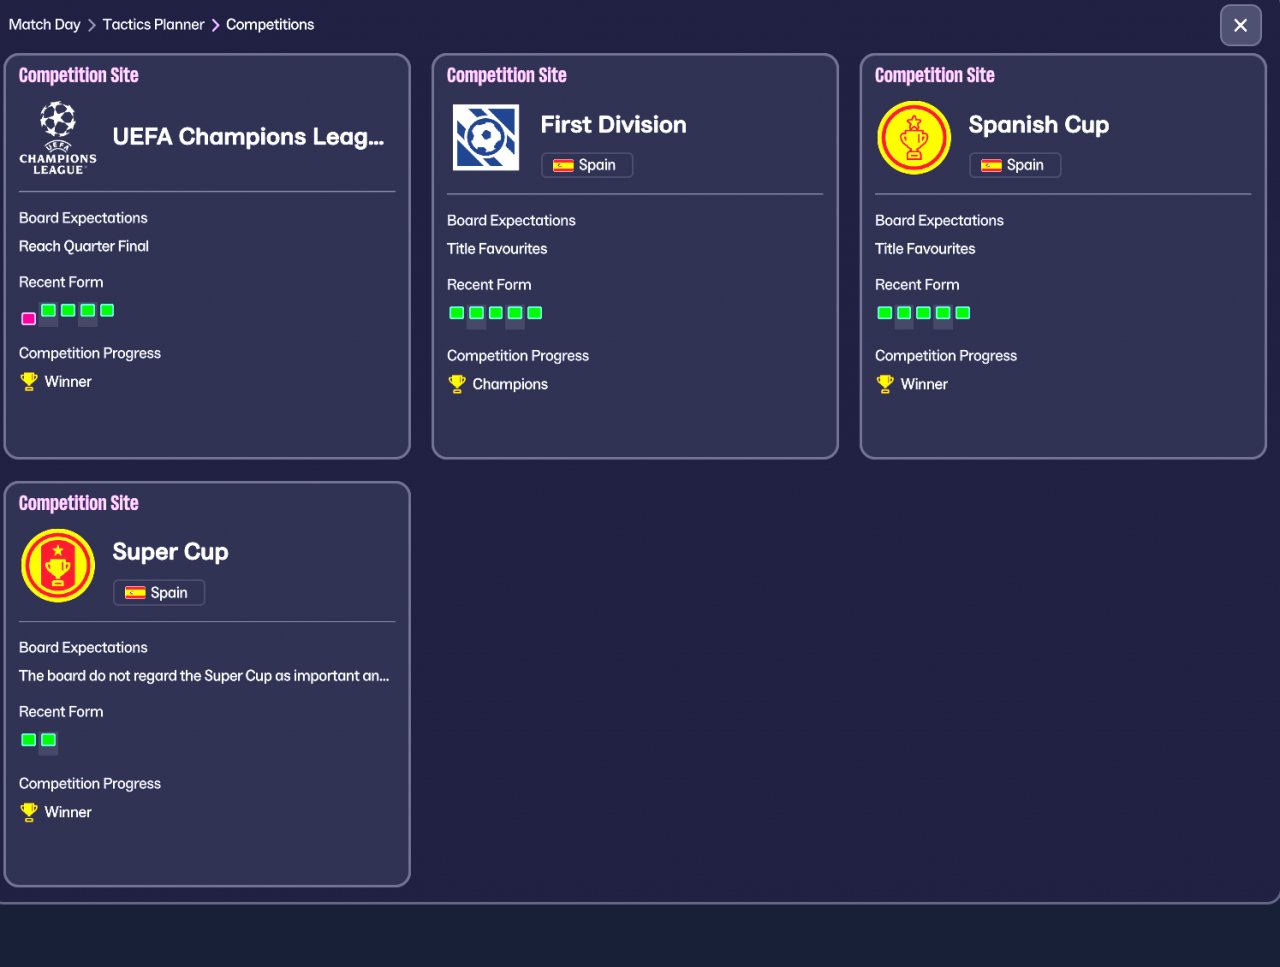The width and height of the screenshot is (1280, 967).
Task: Click the last green square in Spanish Cup form
Action: (x=963, y=313)
